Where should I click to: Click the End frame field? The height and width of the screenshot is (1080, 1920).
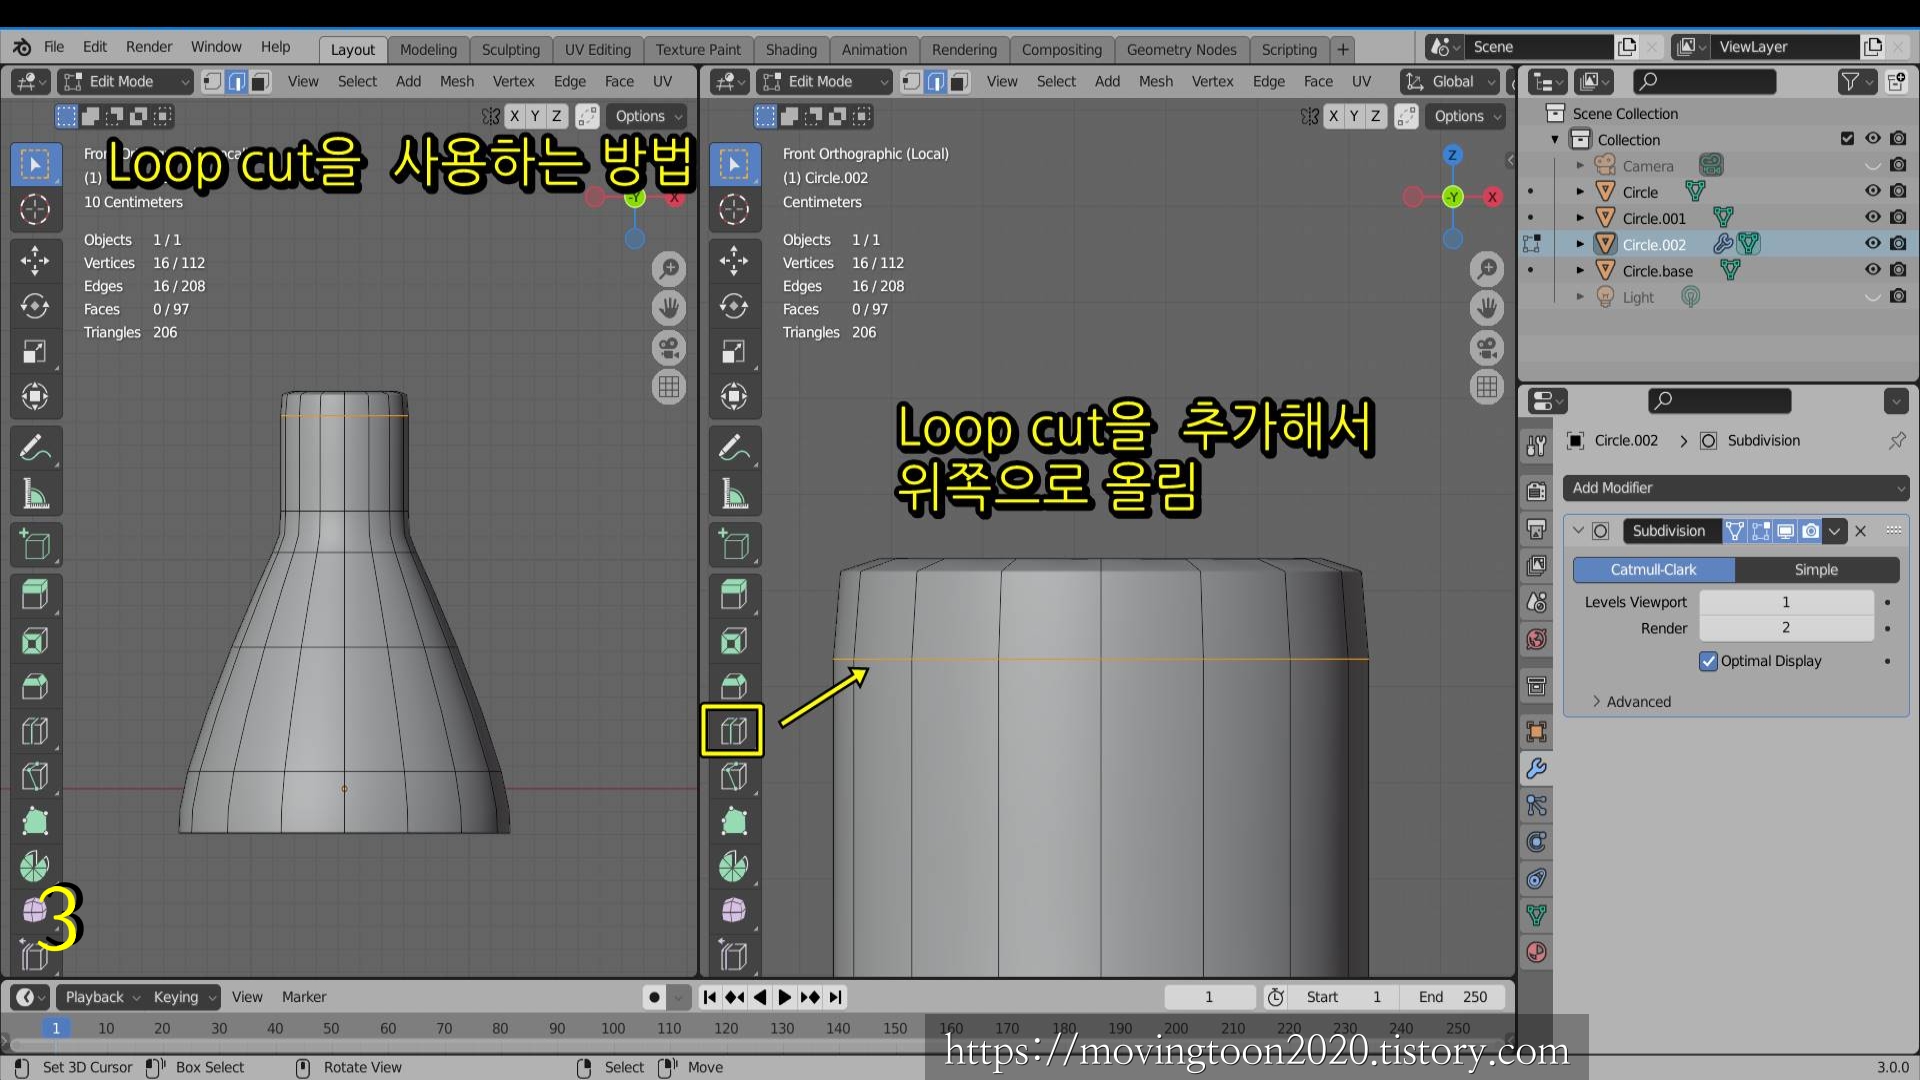[x=1455, y=997]
